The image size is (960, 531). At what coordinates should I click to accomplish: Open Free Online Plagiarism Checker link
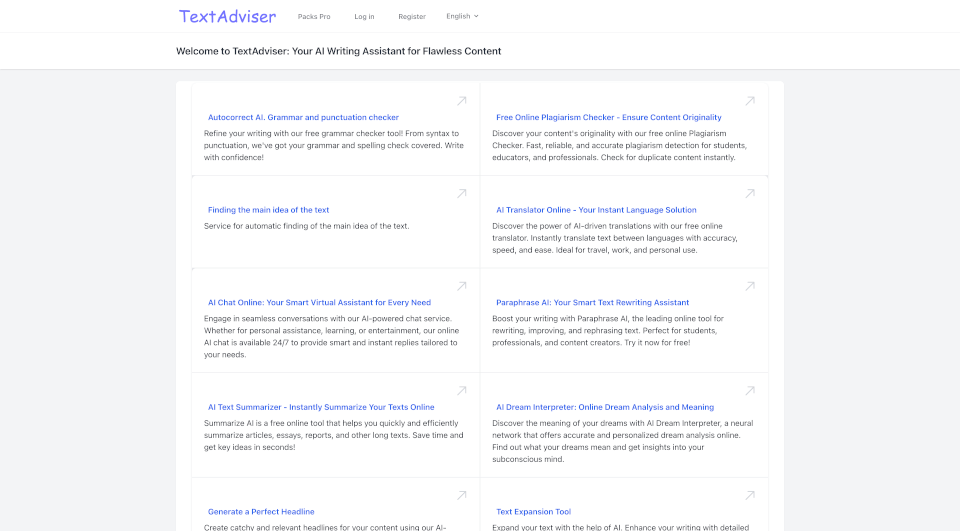click(609, 118)
